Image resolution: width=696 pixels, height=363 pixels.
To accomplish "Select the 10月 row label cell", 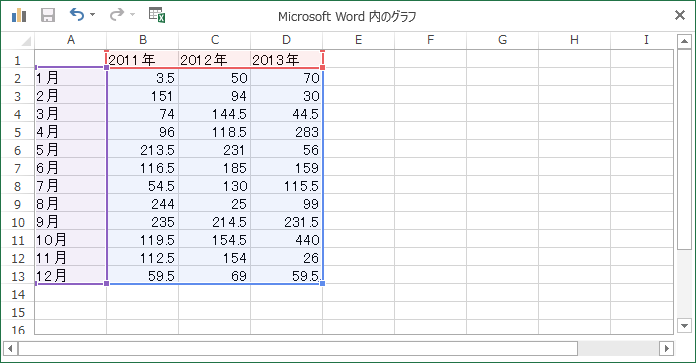I will click(70, 240).
